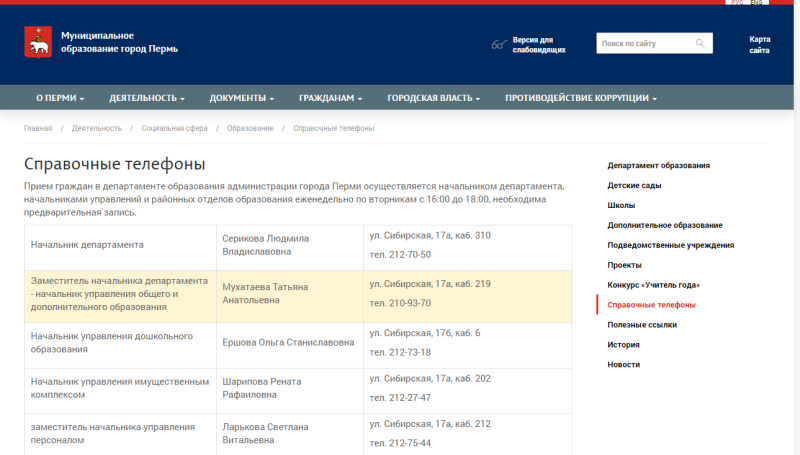This screenshot has height=455, width=800.
Task: Click phone 'тел. 210-93-70'
Action: click(x=401, y=303)
